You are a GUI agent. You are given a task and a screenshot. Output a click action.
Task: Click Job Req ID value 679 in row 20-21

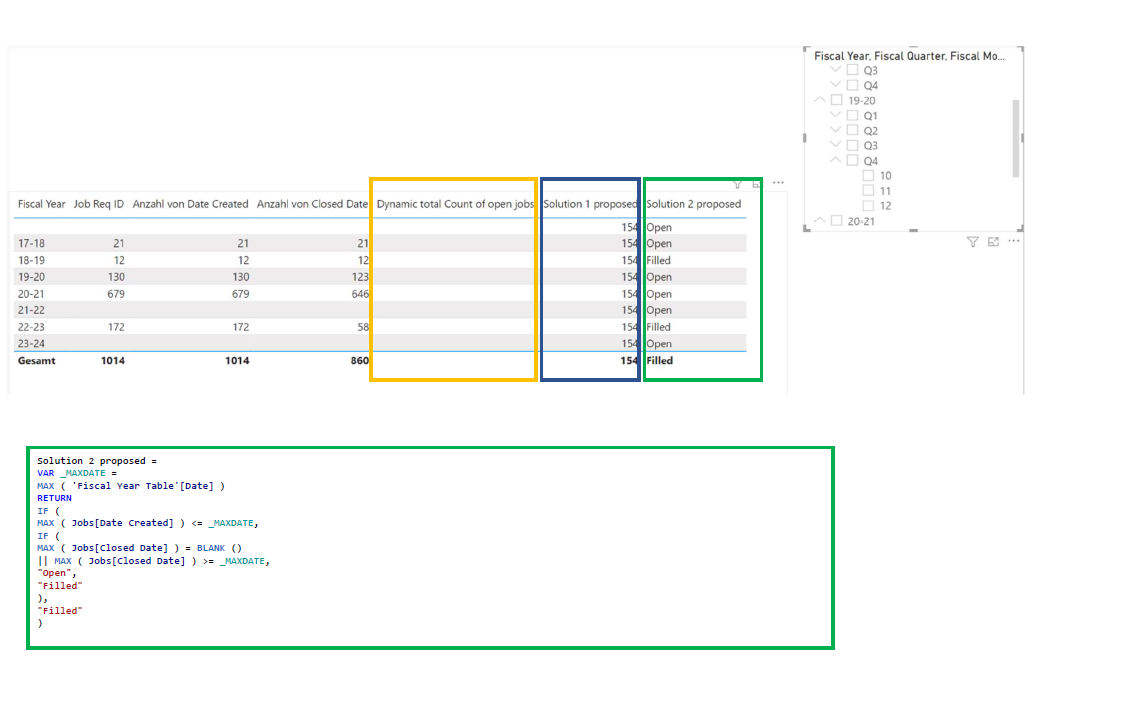point(116,293)
